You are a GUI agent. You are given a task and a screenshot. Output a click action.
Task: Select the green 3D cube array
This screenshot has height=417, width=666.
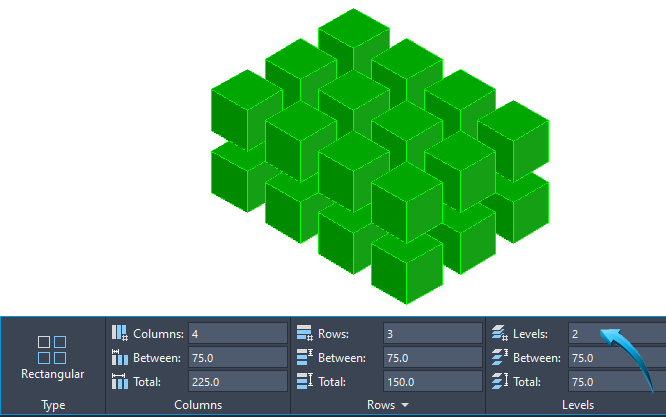tap(380, 156)
